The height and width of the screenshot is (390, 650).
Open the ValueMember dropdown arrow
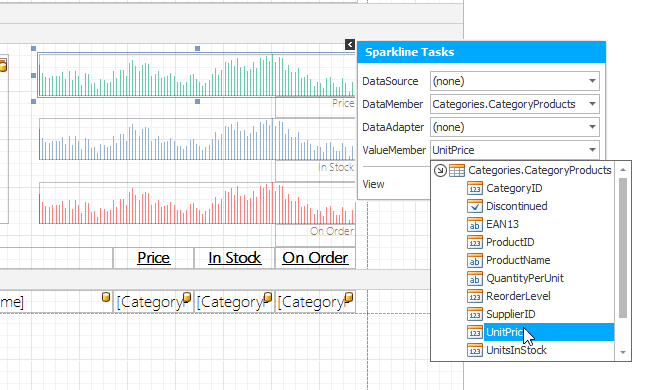592,150
